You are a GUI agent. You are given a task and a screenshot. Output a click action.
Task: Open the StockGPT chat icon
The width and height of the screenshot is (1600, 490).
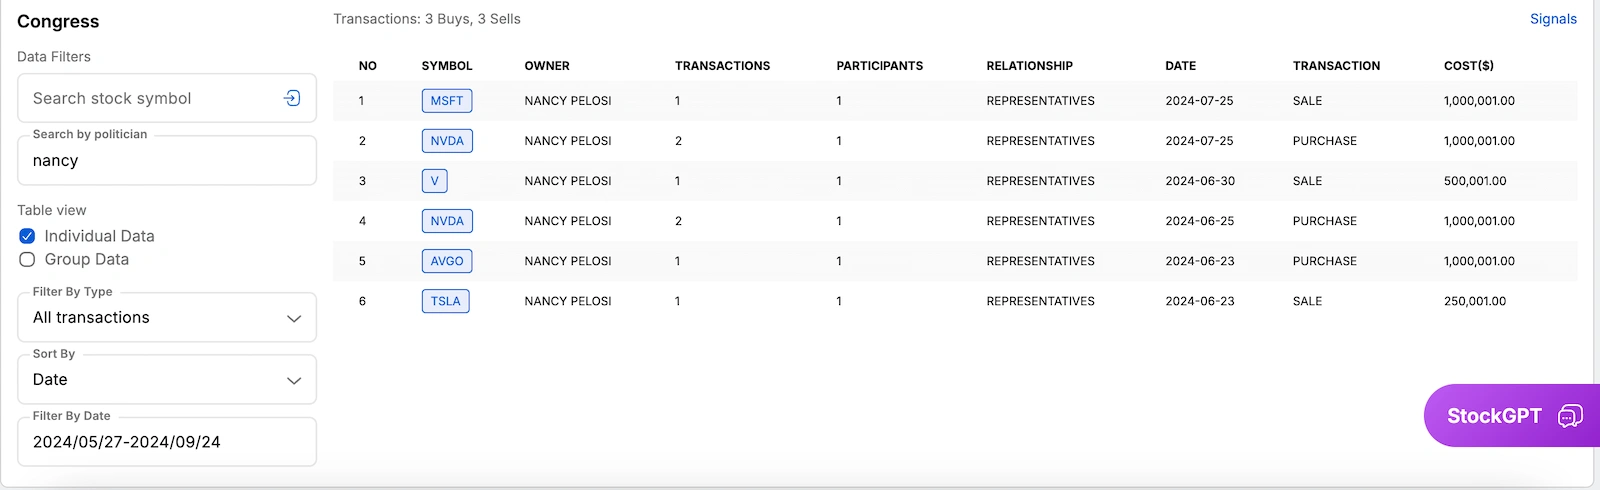click(1570, 416)
